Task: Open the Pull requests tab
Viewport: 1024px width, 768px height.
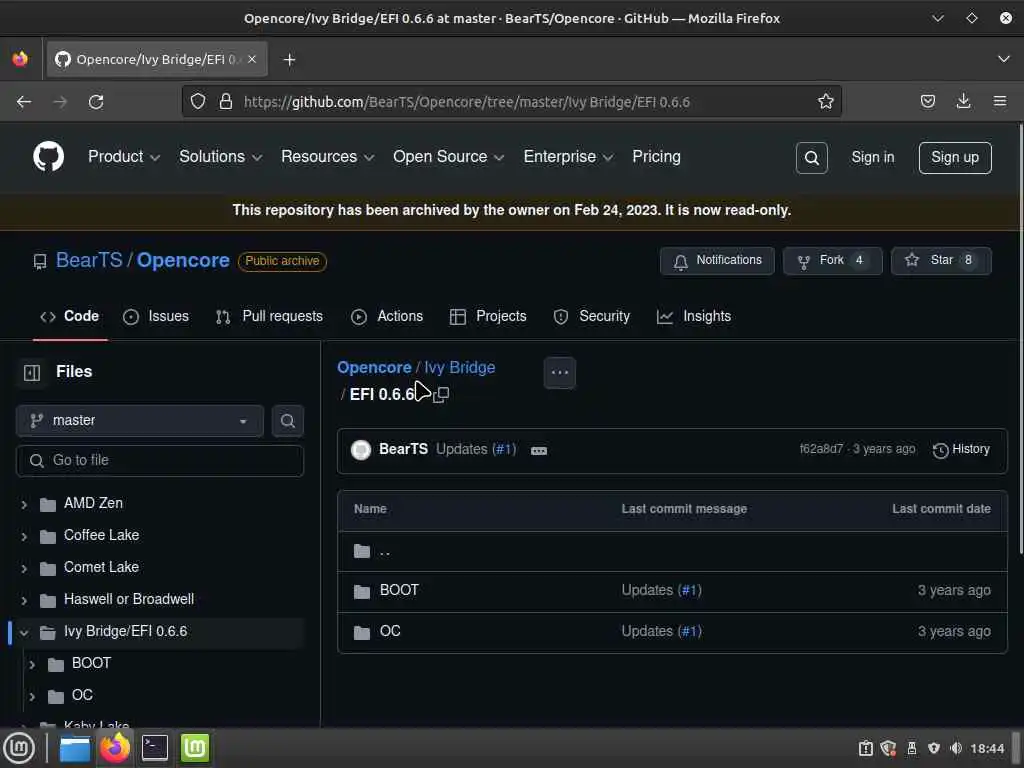Action: coord(269,317)
